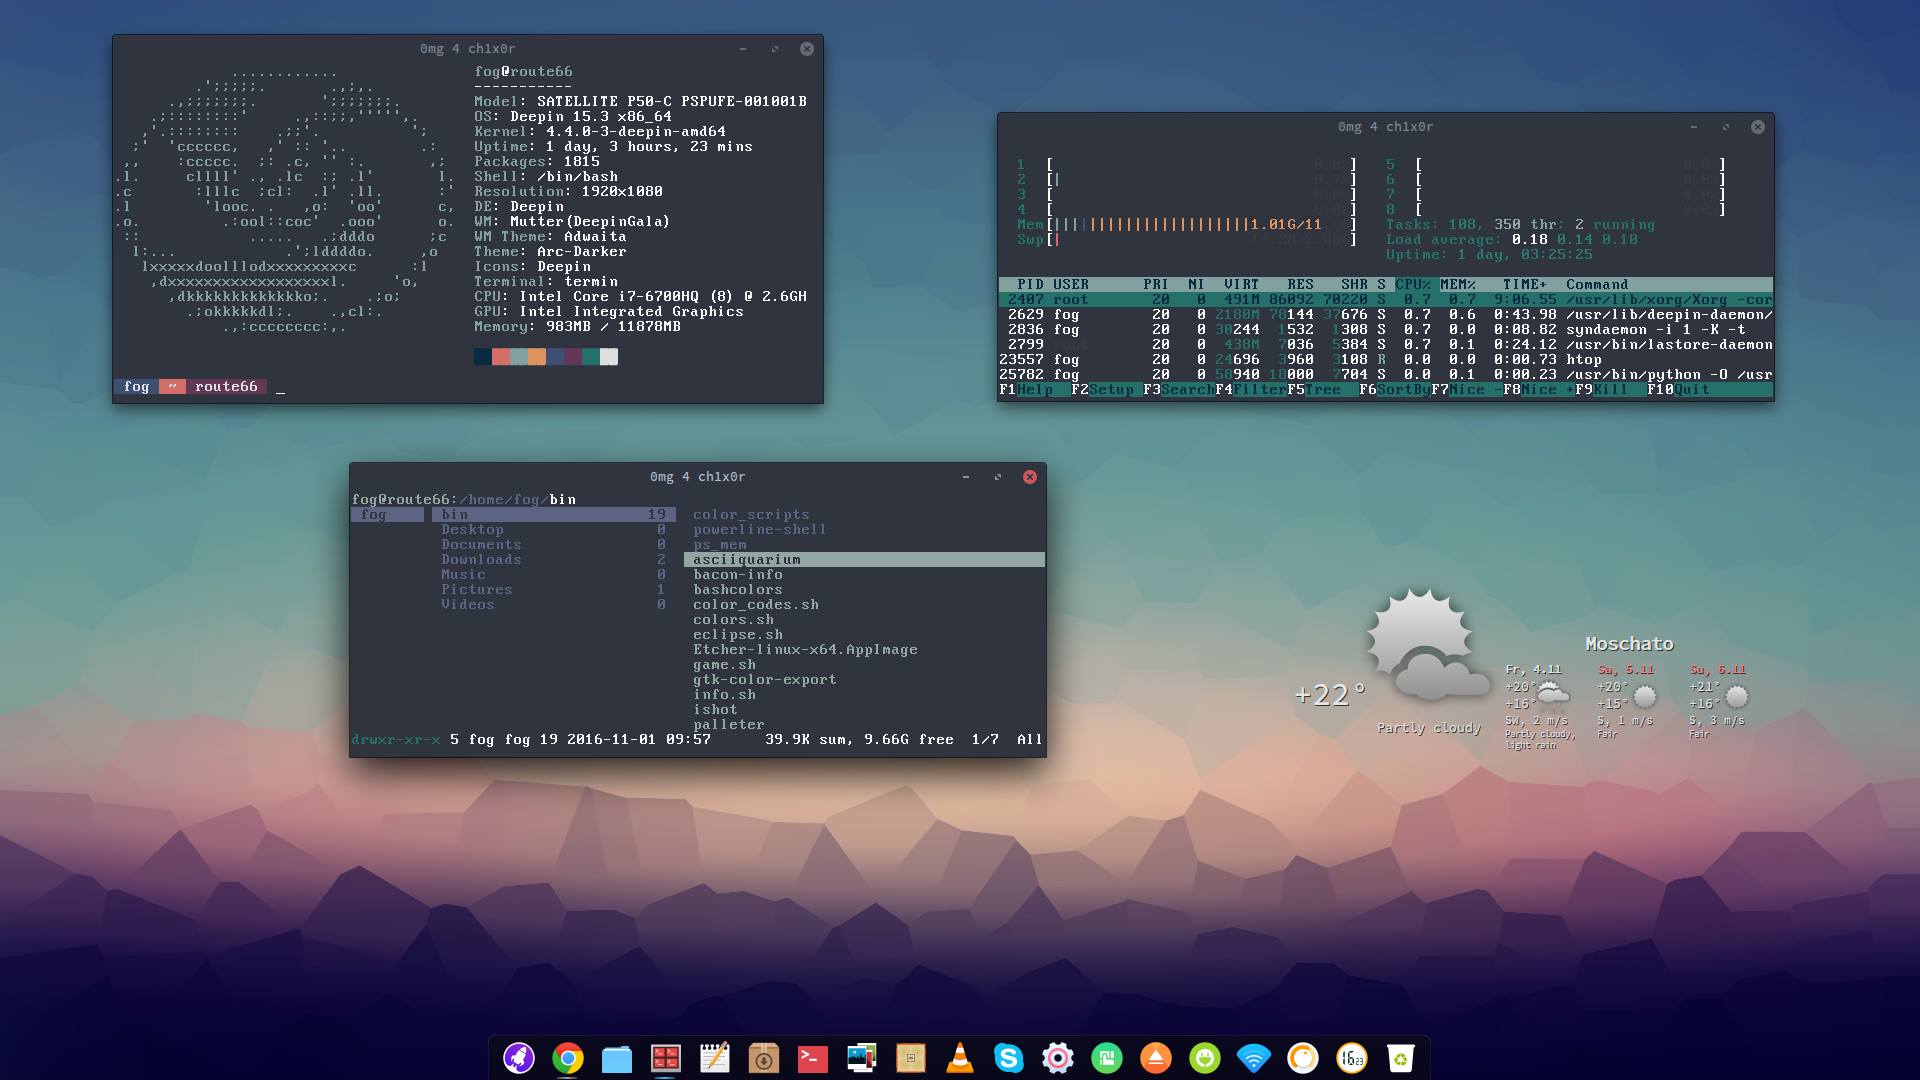Screen dimensions: 1920x1080
Task: Open the VLC media player icon
Action: point(960,1058)
